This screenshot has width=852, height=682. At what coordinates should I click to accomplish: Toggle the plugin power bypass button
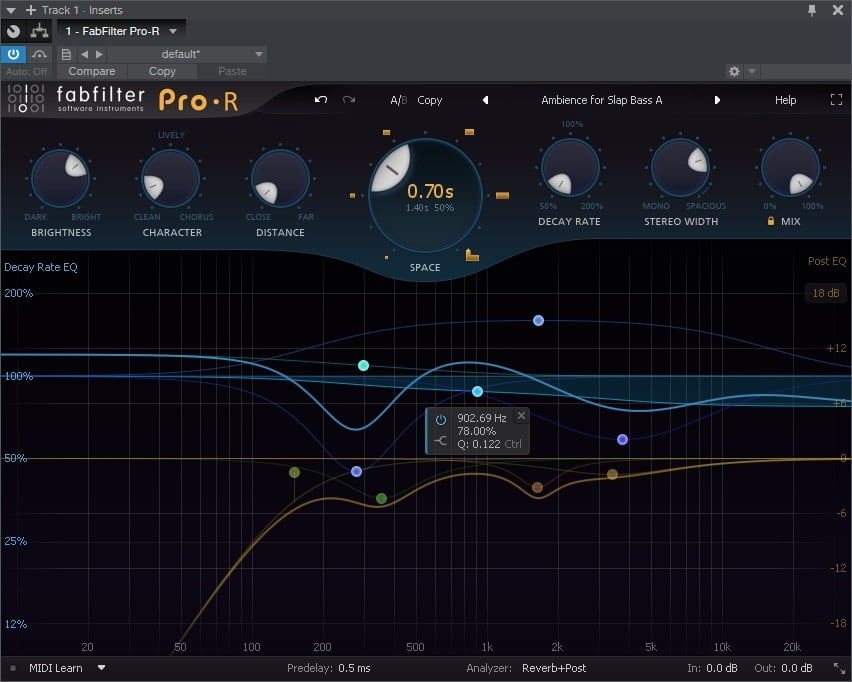click(13, 54)
